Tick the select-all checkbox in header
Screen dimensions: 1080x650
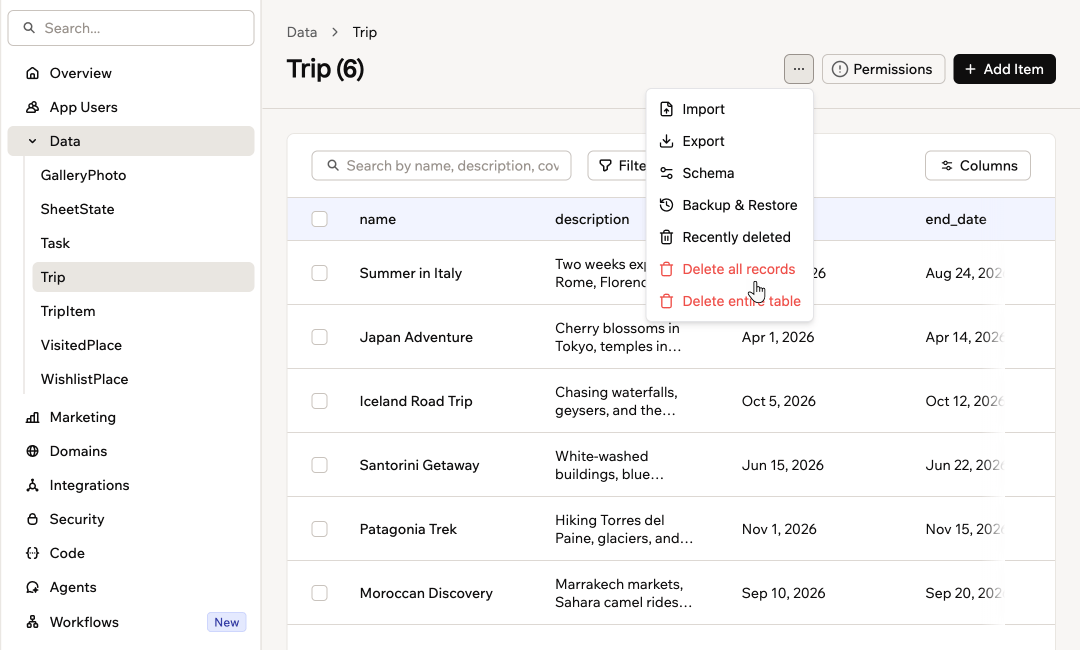click(320, 219)
